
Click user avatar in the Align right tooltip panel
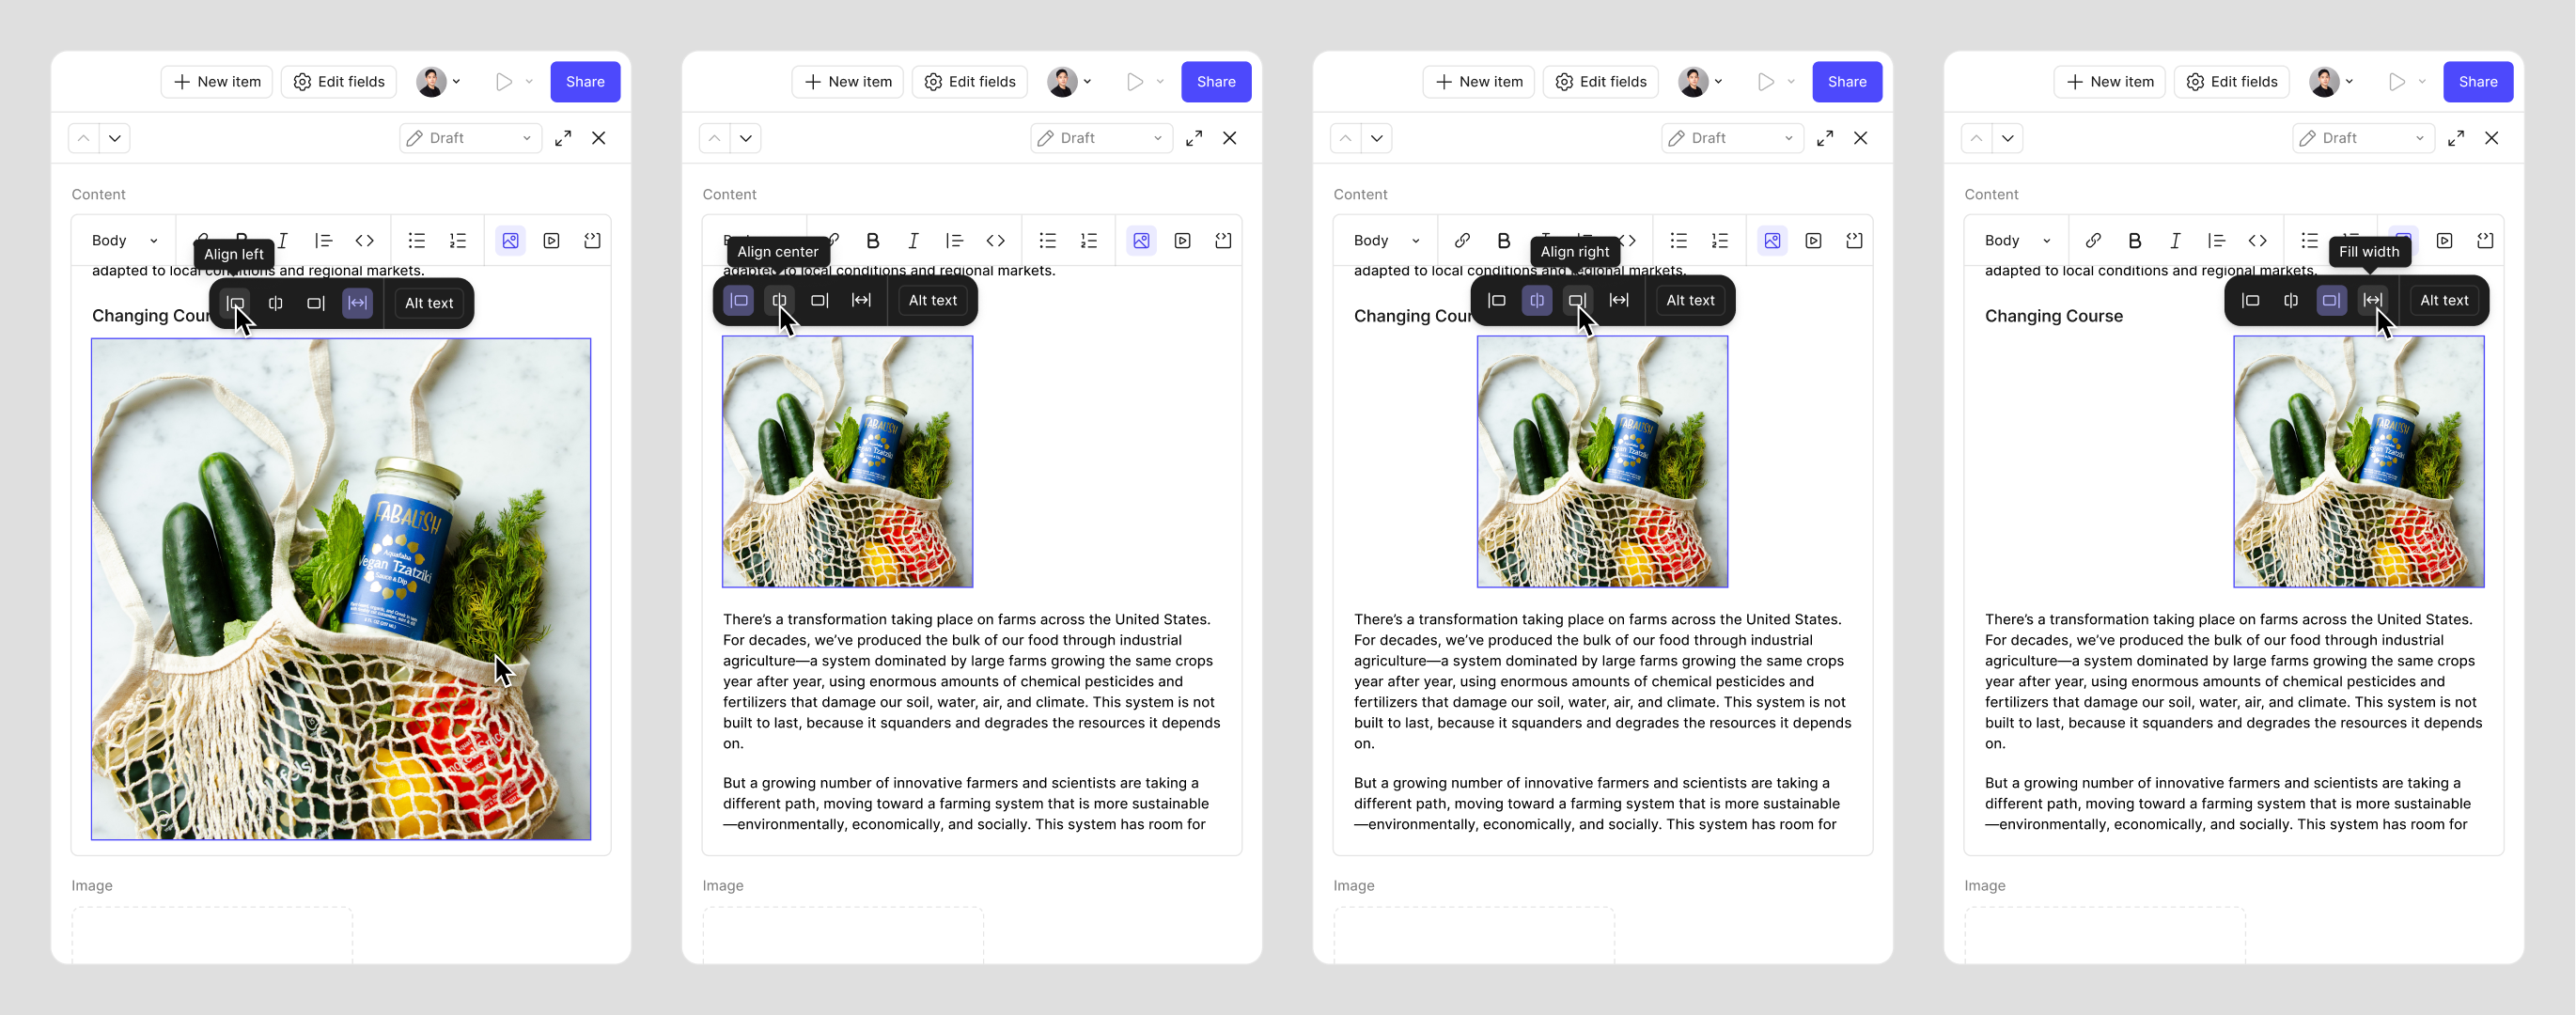click(x=1693, y=82)
